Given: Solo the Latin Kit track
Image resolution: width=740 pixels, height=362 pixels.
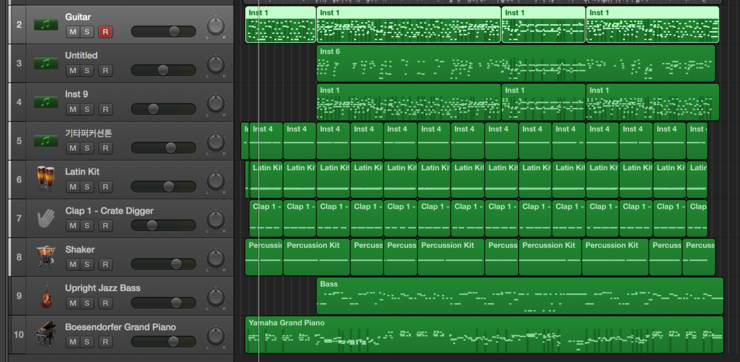Looking at the screenshot, I should (86, 187).
